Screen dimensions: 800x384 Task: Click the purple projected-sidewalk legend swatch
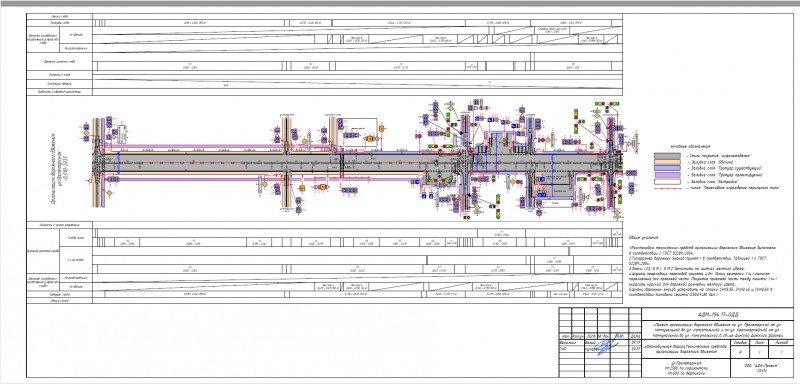[x=667, y=174]
